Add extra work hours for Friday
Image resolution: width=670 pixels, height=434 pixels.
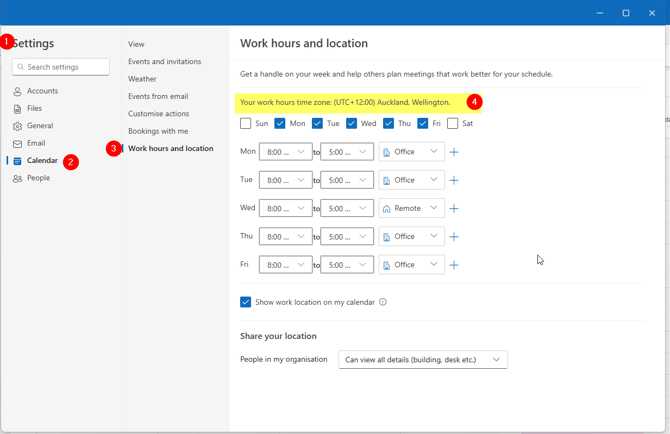[x=454, y=265]
